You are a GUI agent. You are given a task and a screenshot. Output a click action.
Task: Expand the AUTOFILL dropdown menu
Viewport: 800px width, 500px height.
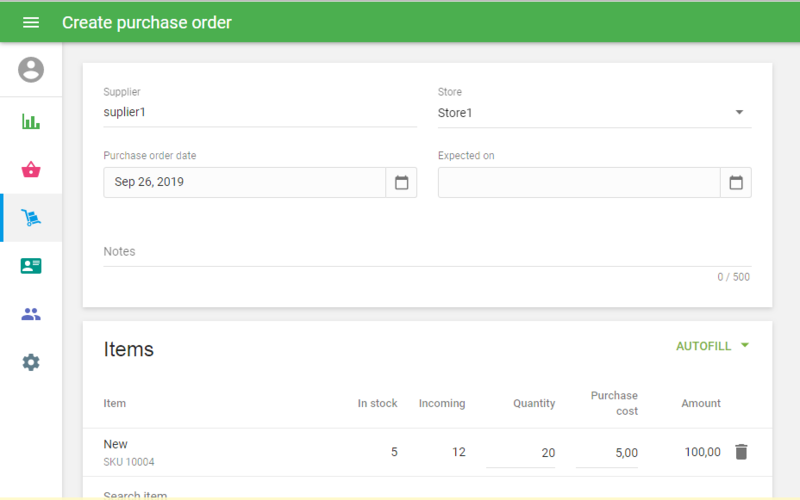pos(712,346)
